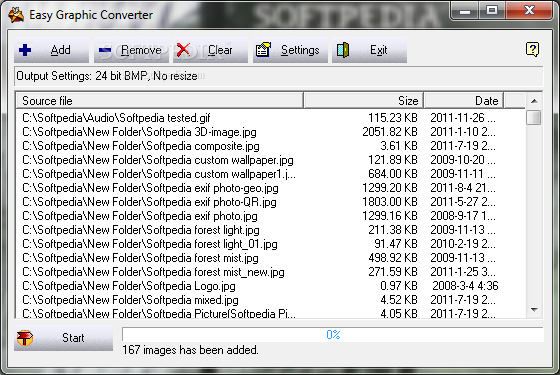
Task: Sort by the Size column header
Action: click(364, 101)
